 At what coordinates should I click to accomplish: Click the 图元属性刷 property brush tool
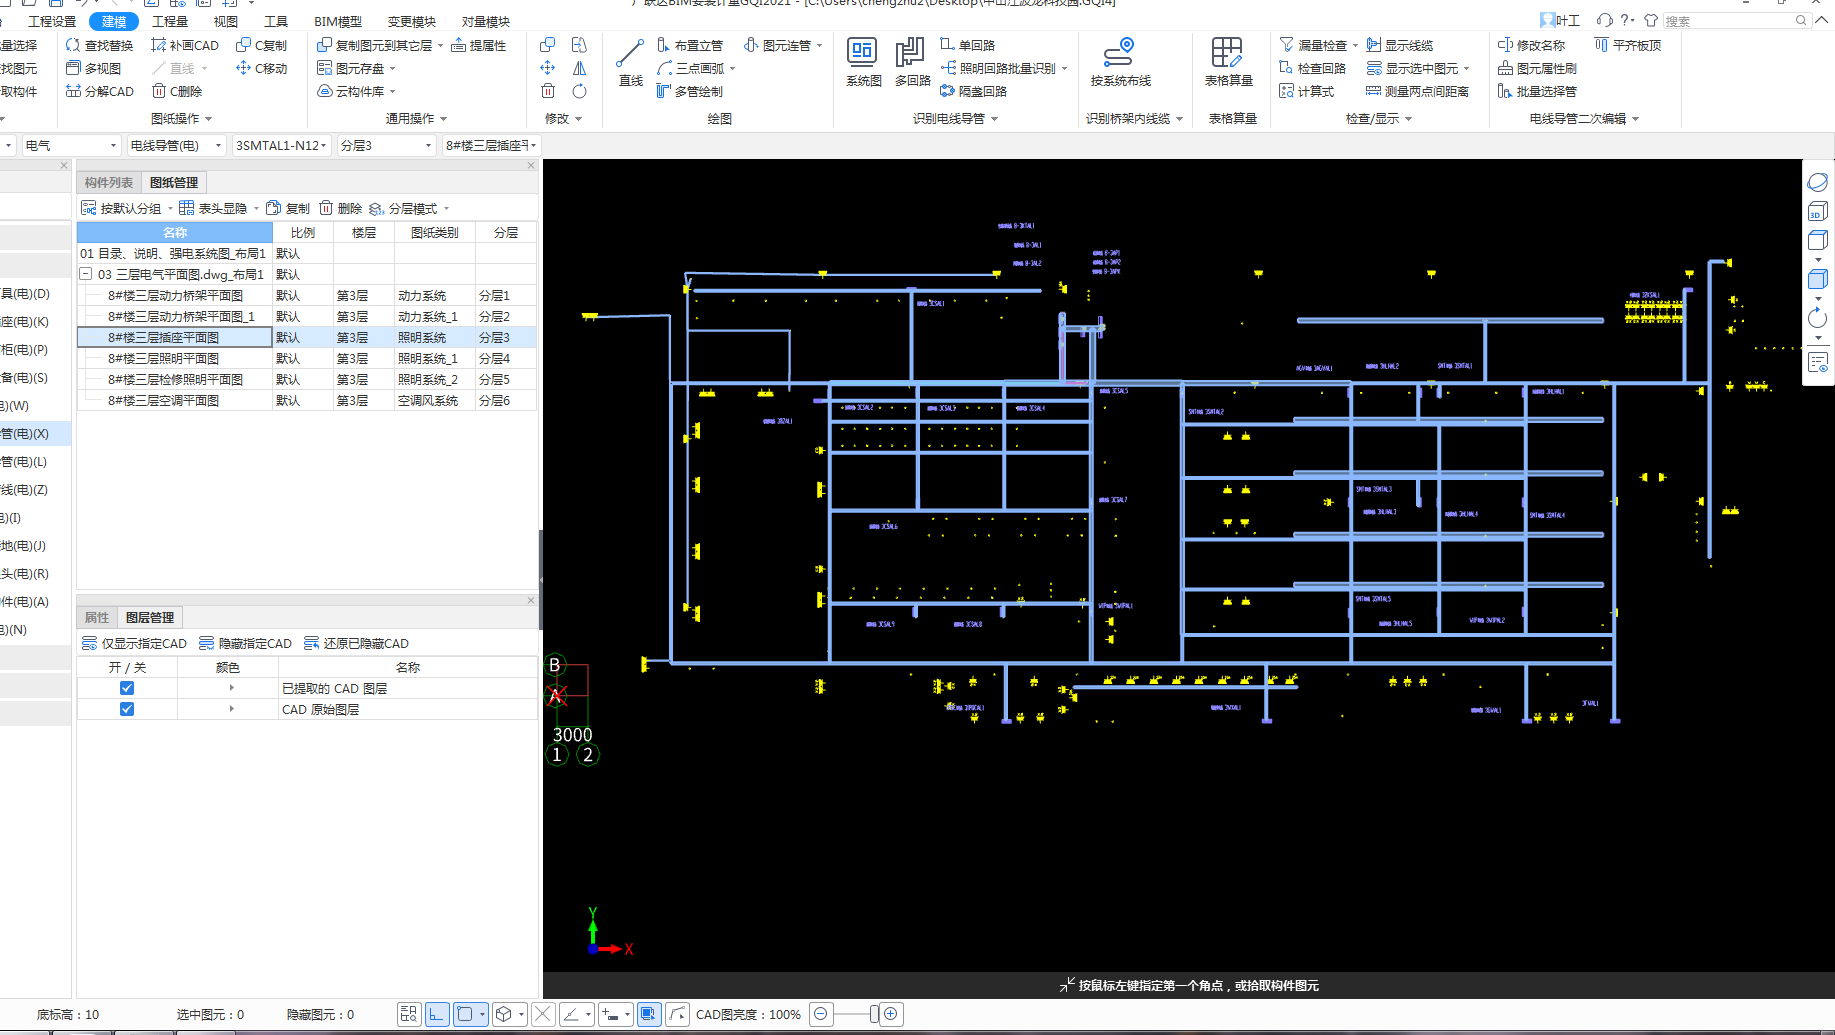1538,68
